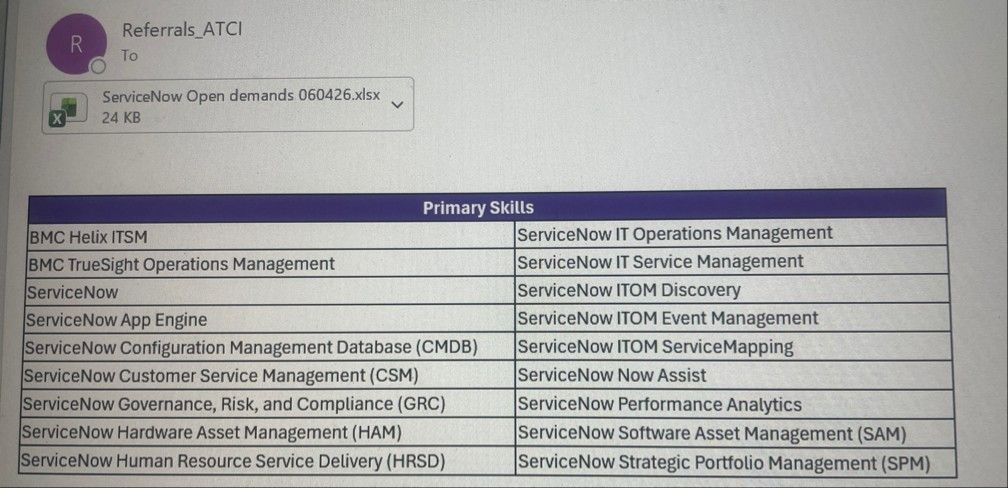Click the purple R sender avatar

76,44
